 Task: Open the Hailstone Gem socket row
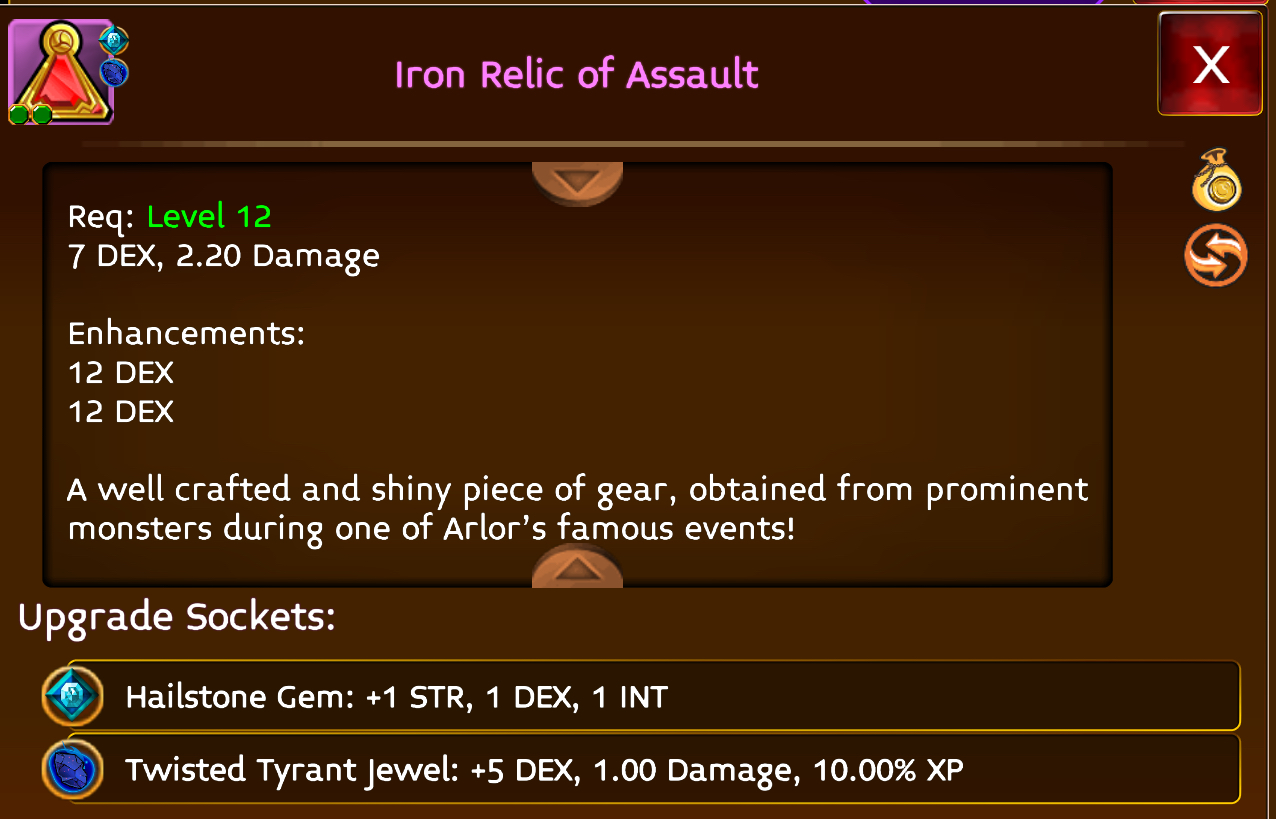[641, 696]
